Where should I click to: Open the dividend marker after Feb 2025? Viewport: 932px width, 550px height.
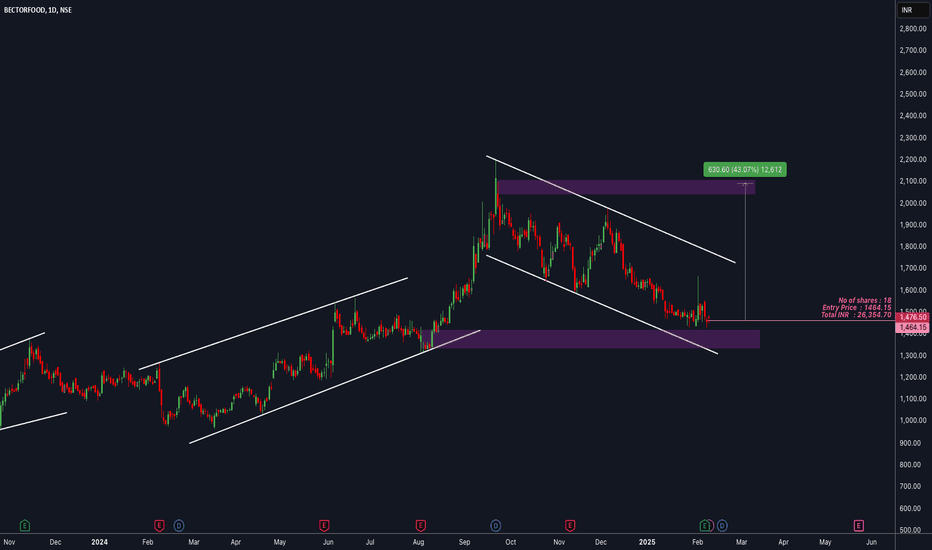(722, 526)
